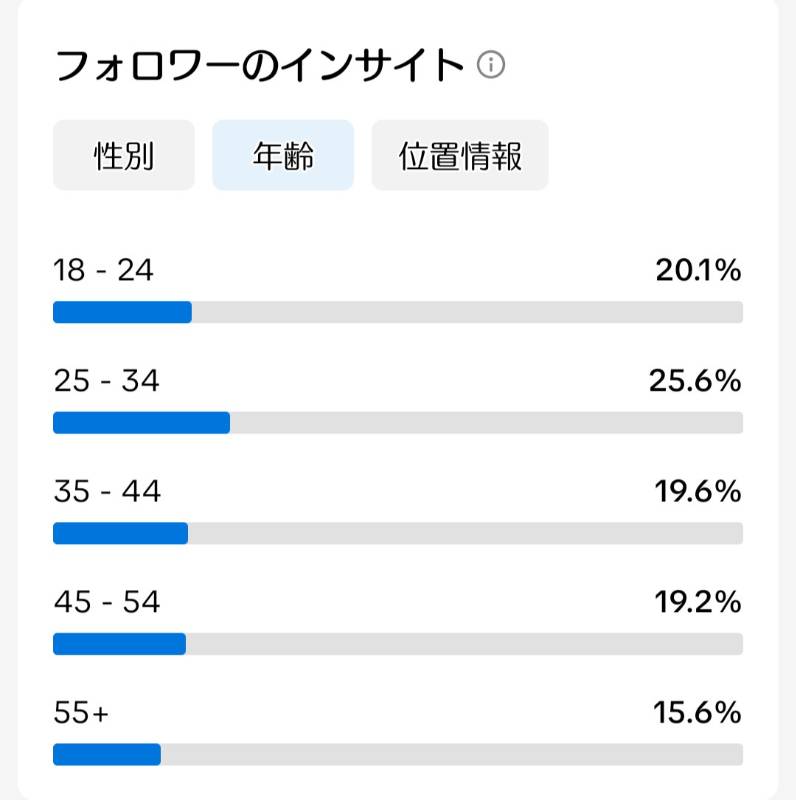The height and width of the screenshot is (800, 796).
Task: Click the 25.6% percentage value
Action: tap(695, 381)
